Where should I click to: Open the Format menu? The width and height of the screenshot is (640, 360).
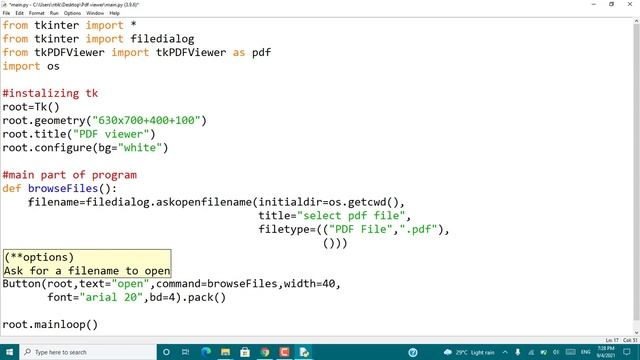point(36,13)
